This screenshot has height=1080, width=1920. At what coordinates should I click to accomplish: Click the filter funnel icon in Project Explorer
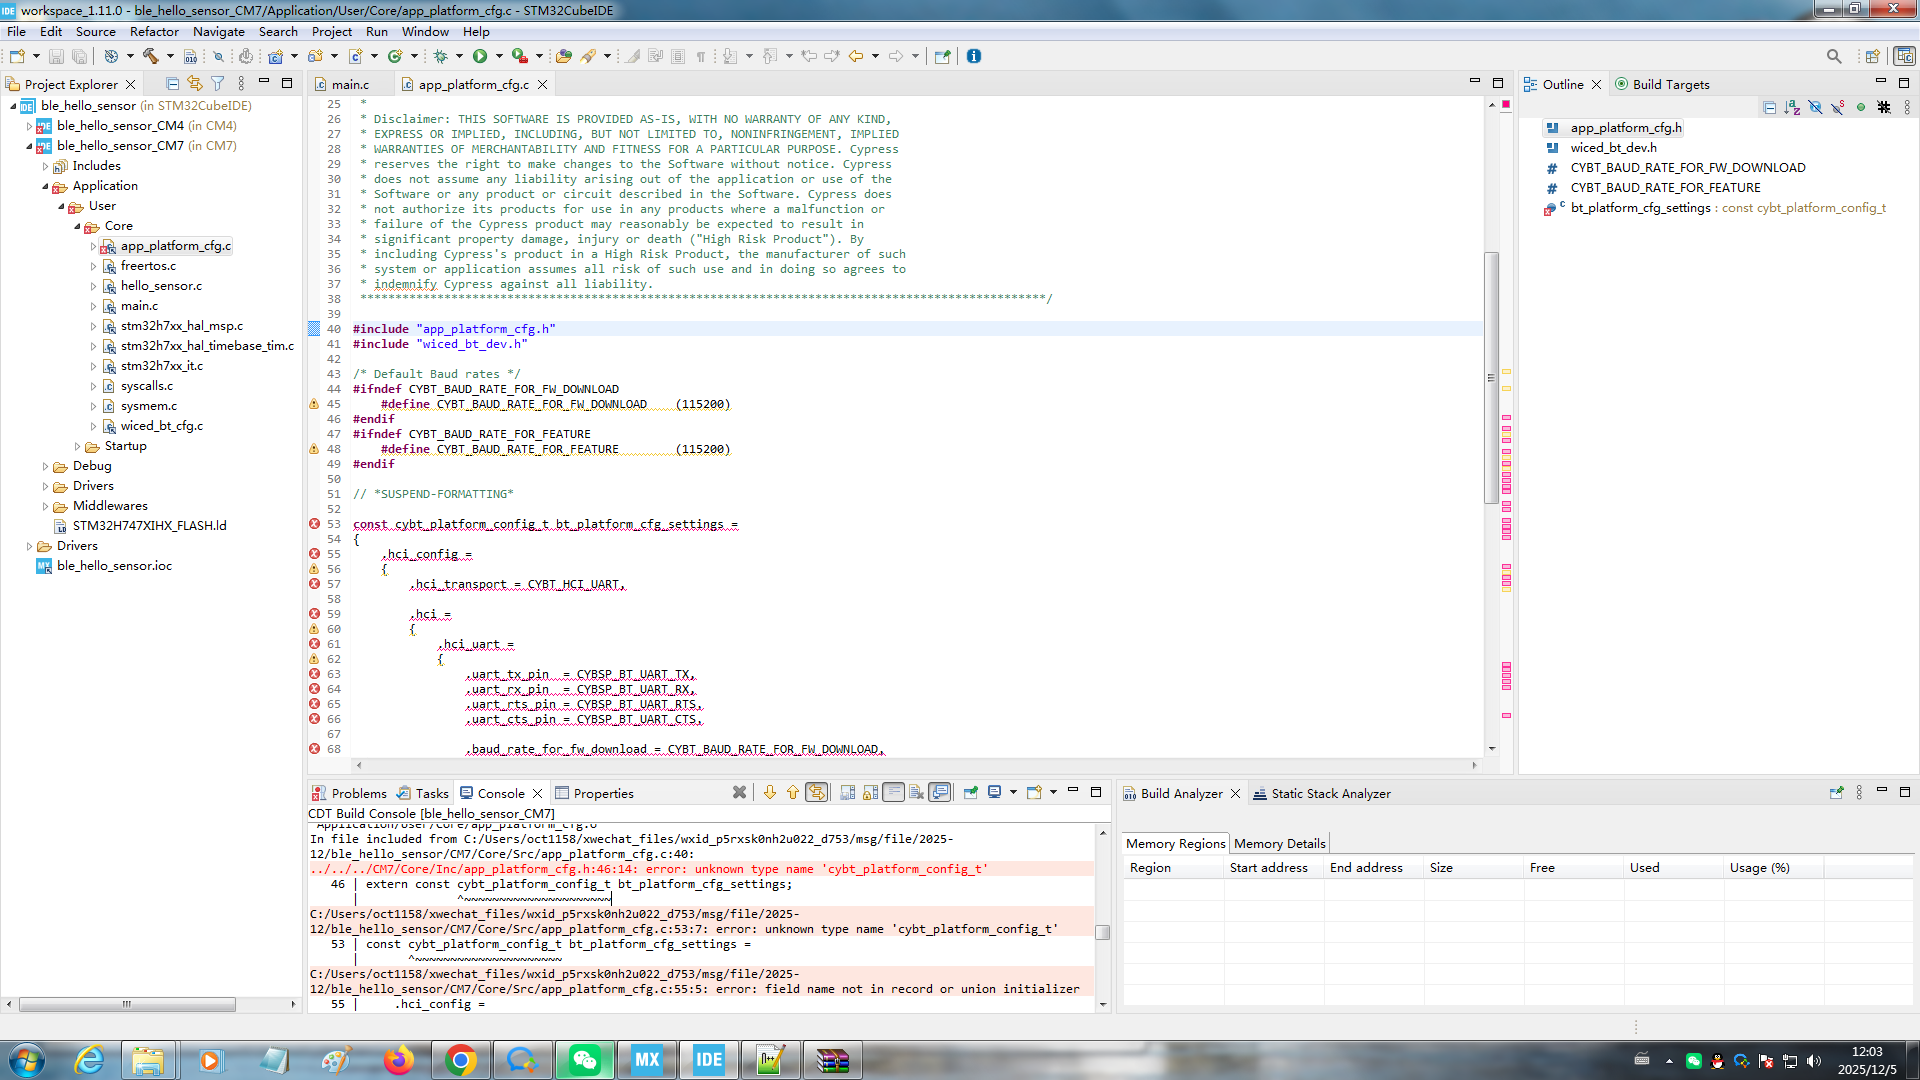click(217, 84)
